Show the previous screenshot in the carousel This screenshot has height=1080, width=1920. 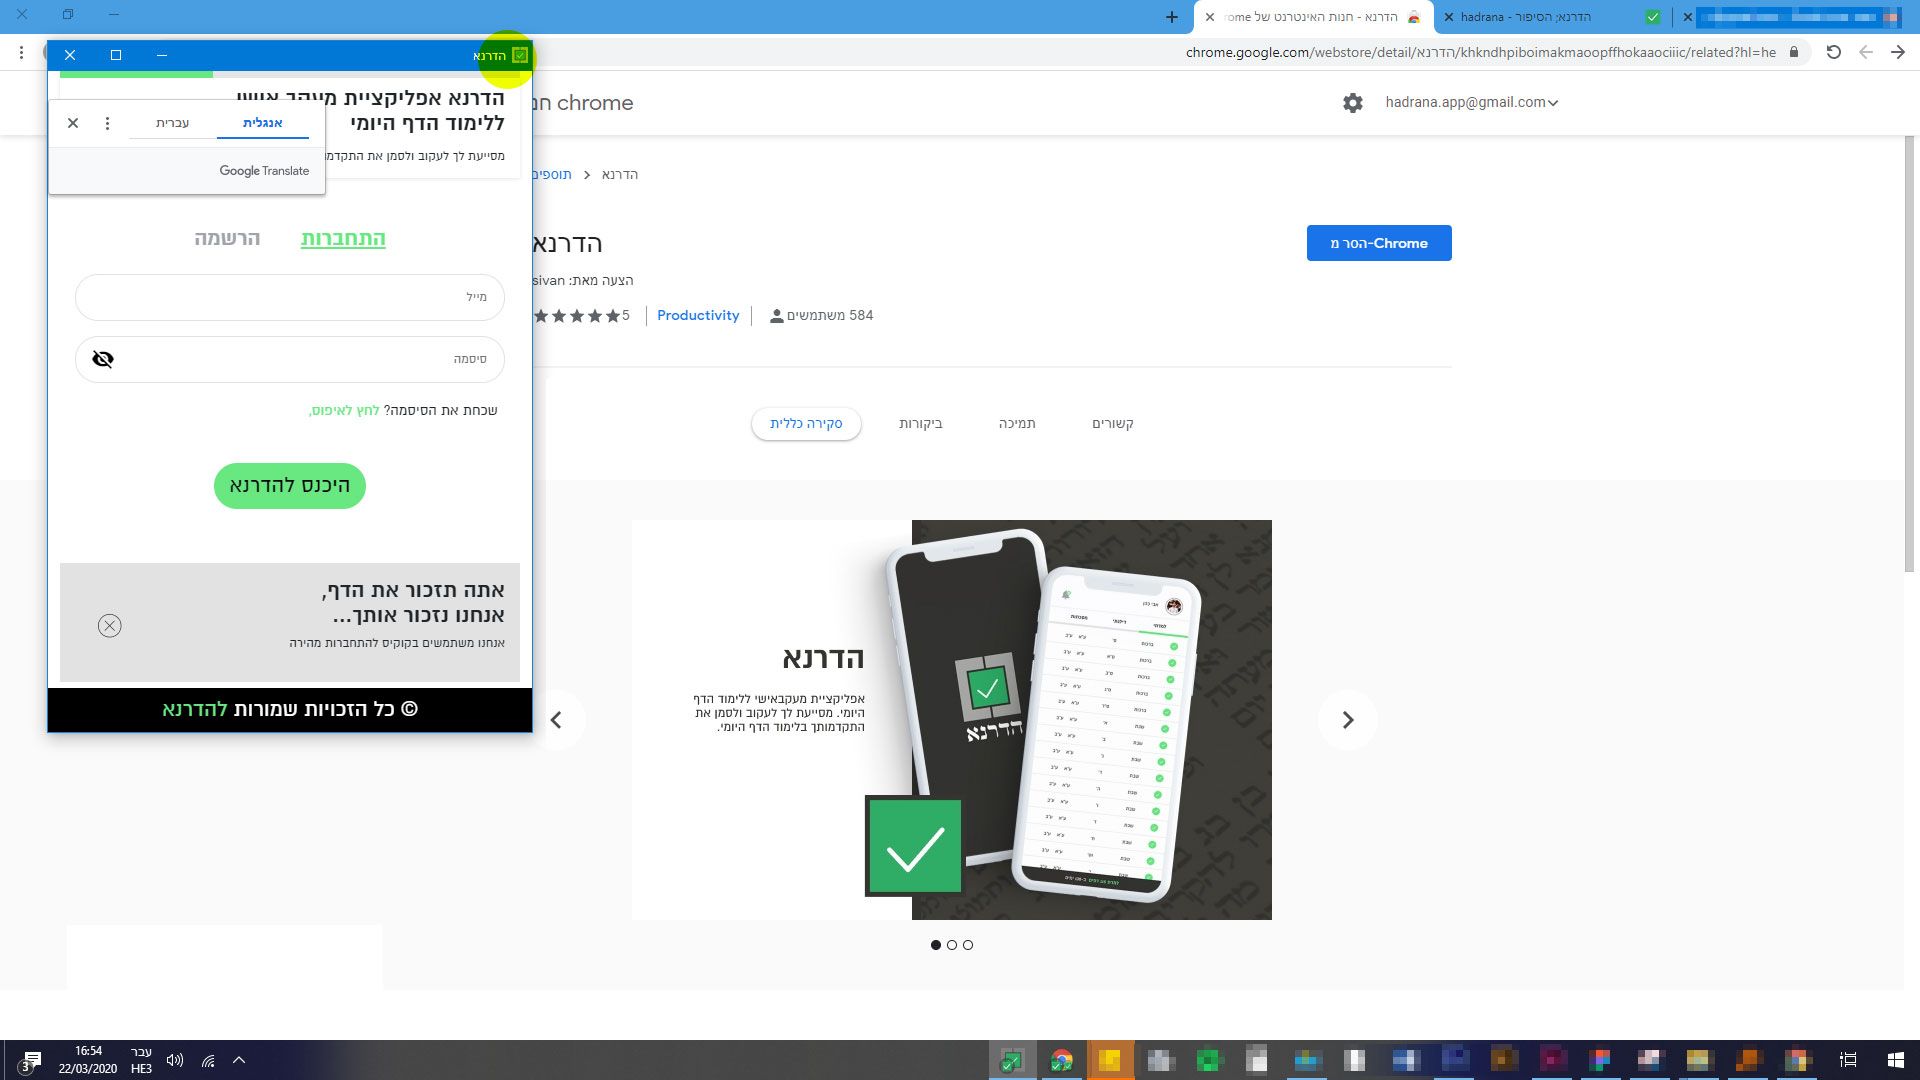tap(556, 720)
